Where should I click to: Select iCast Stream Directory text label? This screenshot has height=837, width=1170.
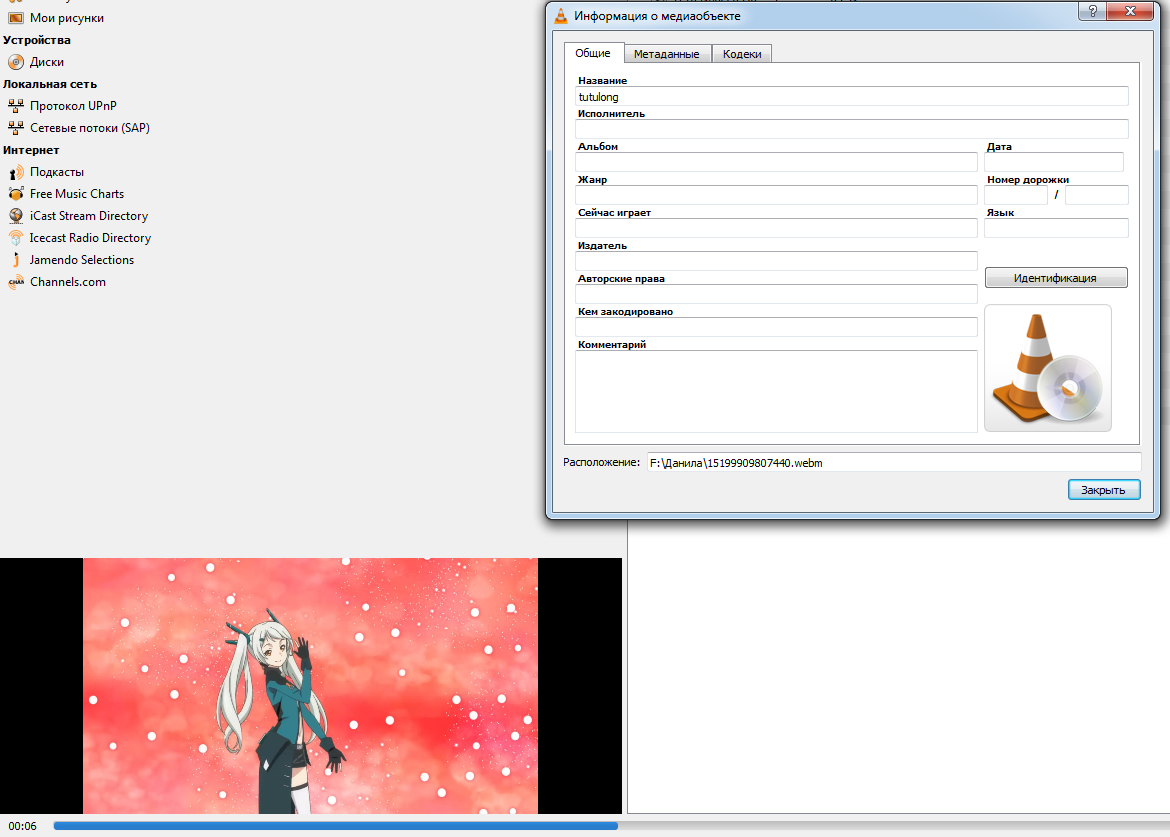(89, 216)
